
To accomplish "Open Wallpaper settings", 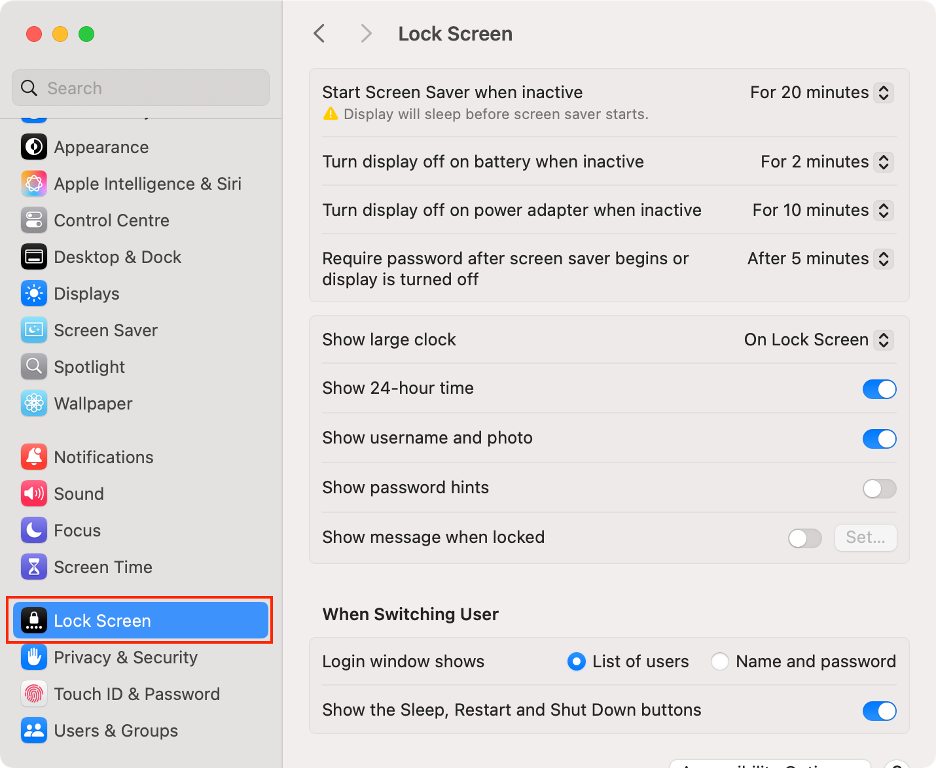I will tap(34, 404).
